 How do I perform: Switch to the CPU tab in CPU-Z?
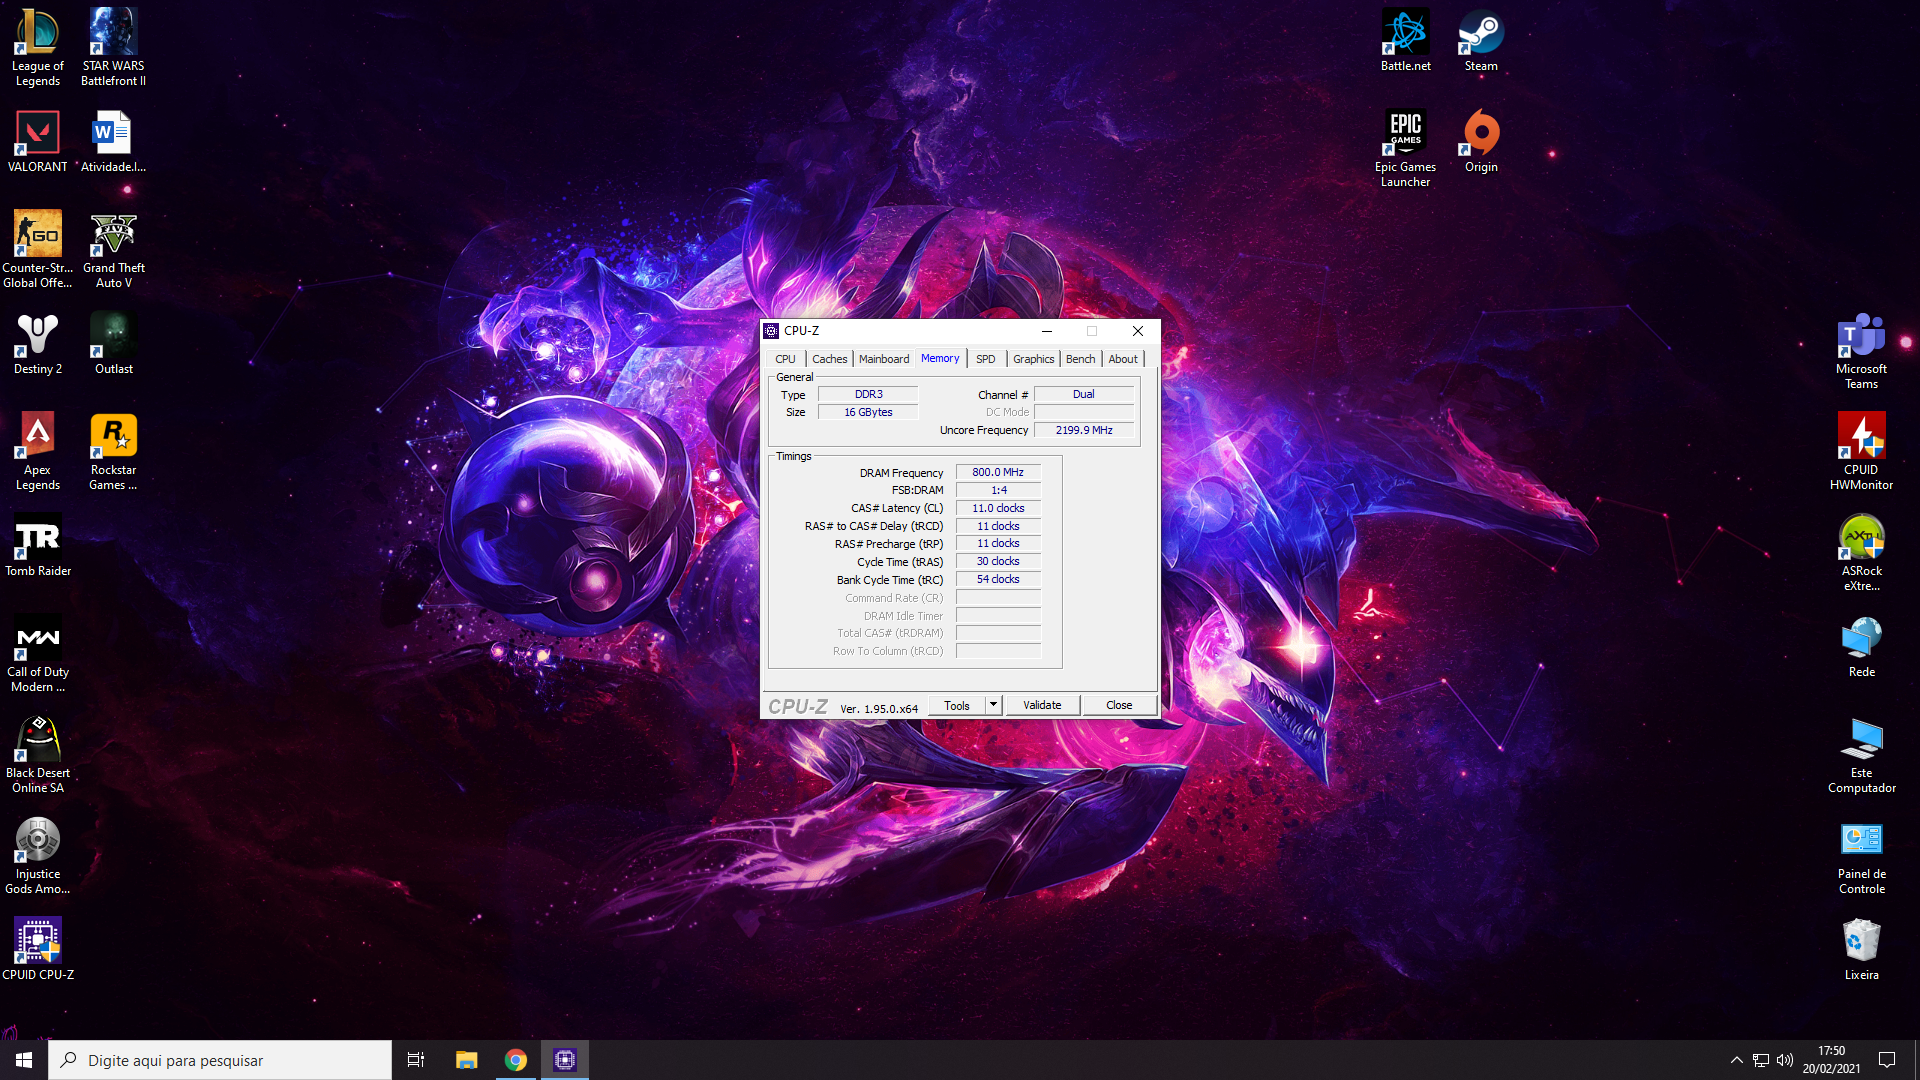click(785, 359)
